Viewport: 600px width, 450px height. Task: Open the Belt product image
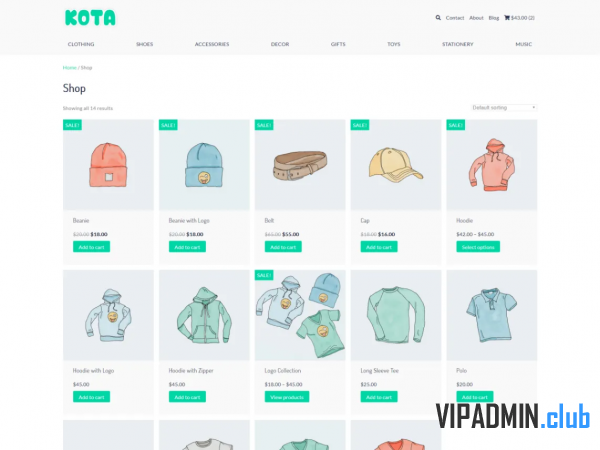pos(300,165)
